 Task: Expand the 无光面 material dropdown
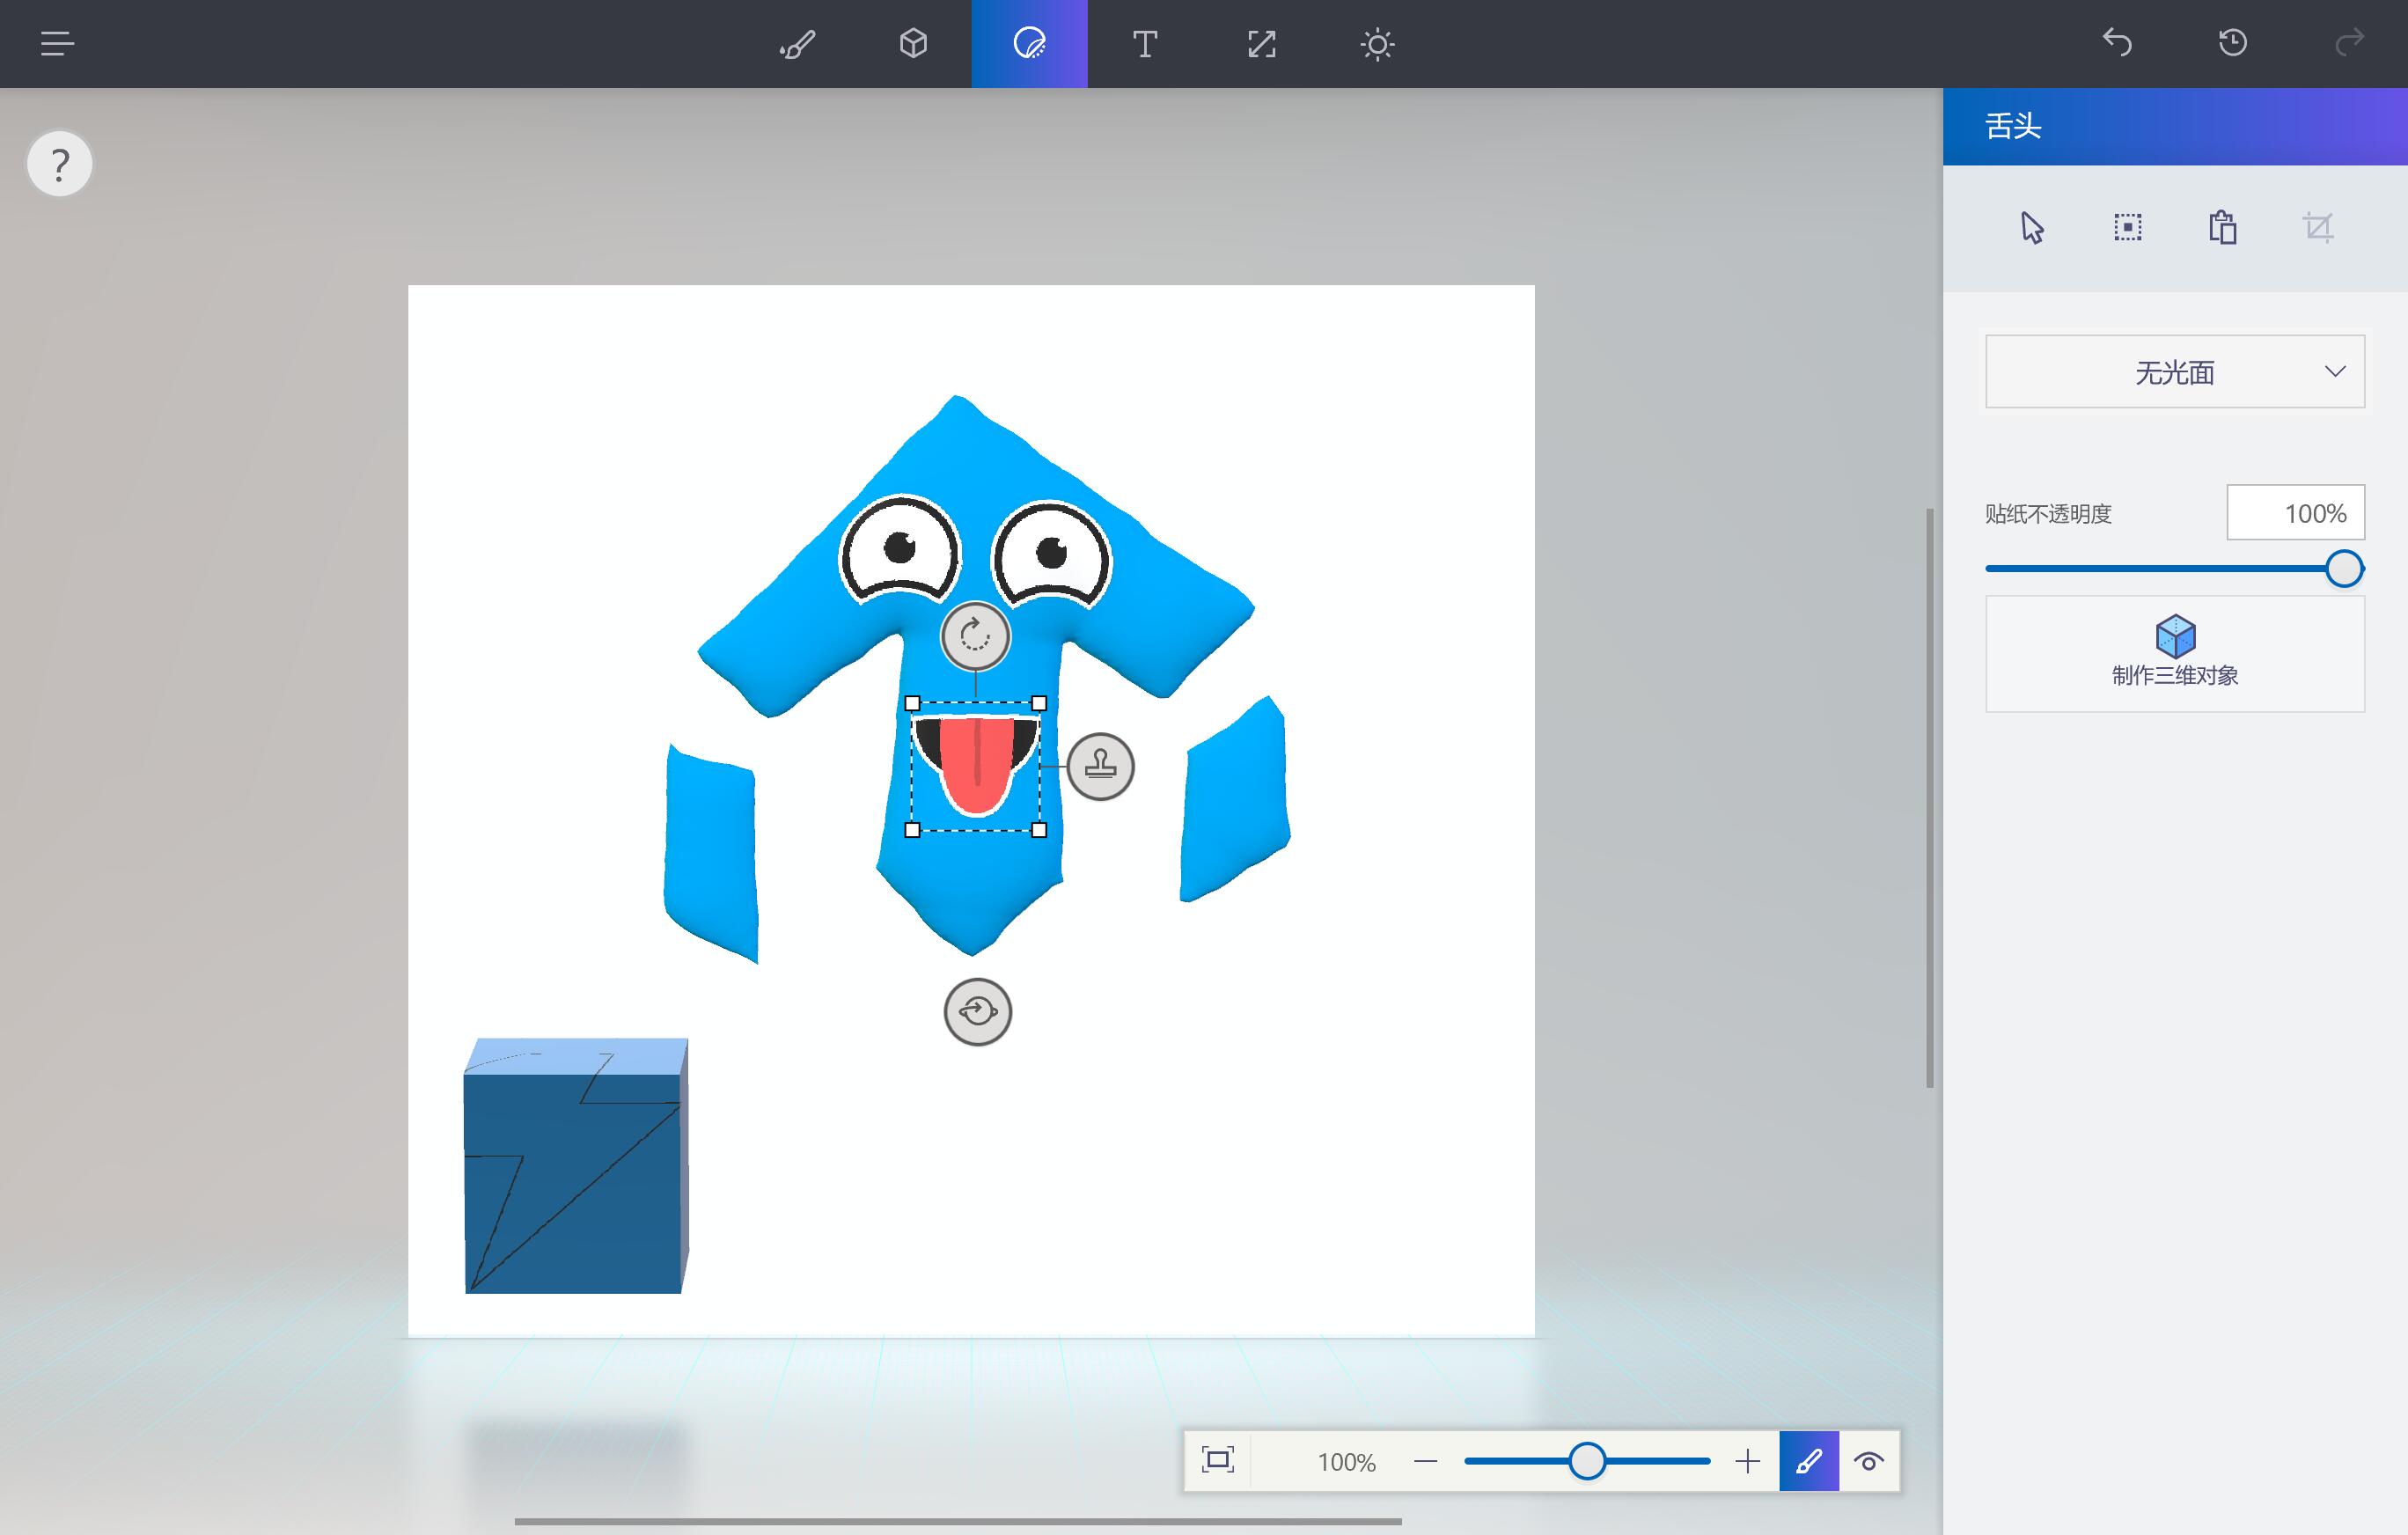point(2174,372)
